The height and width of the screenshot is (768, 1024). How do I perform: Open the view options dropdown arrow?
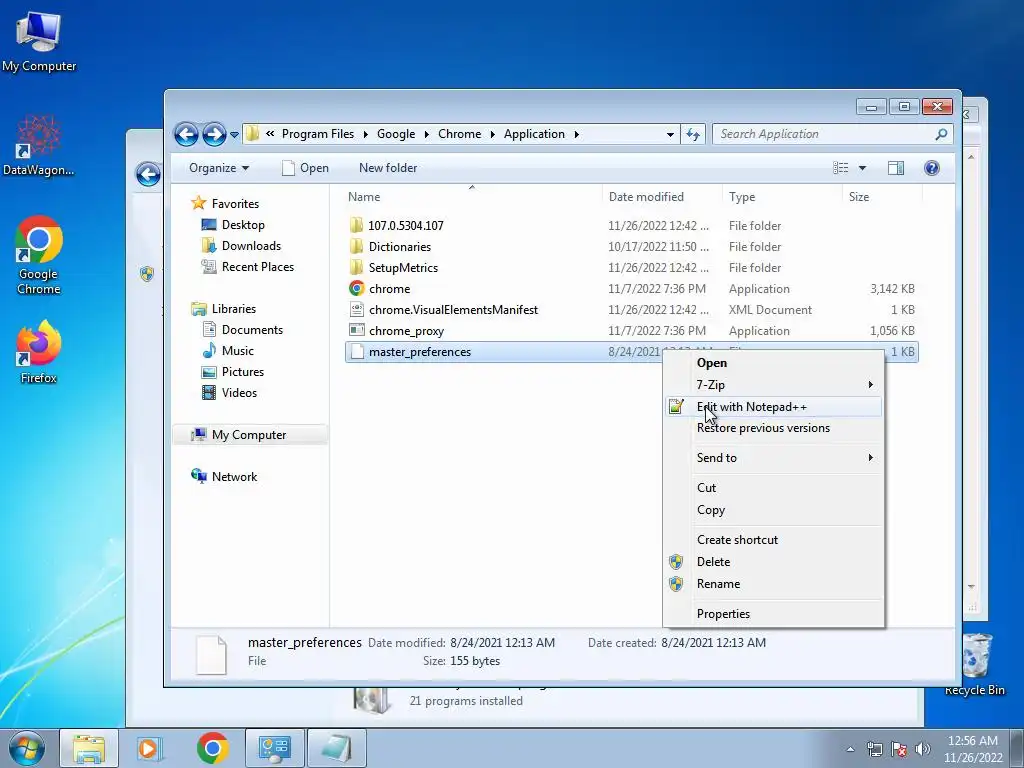pos(862,168)
